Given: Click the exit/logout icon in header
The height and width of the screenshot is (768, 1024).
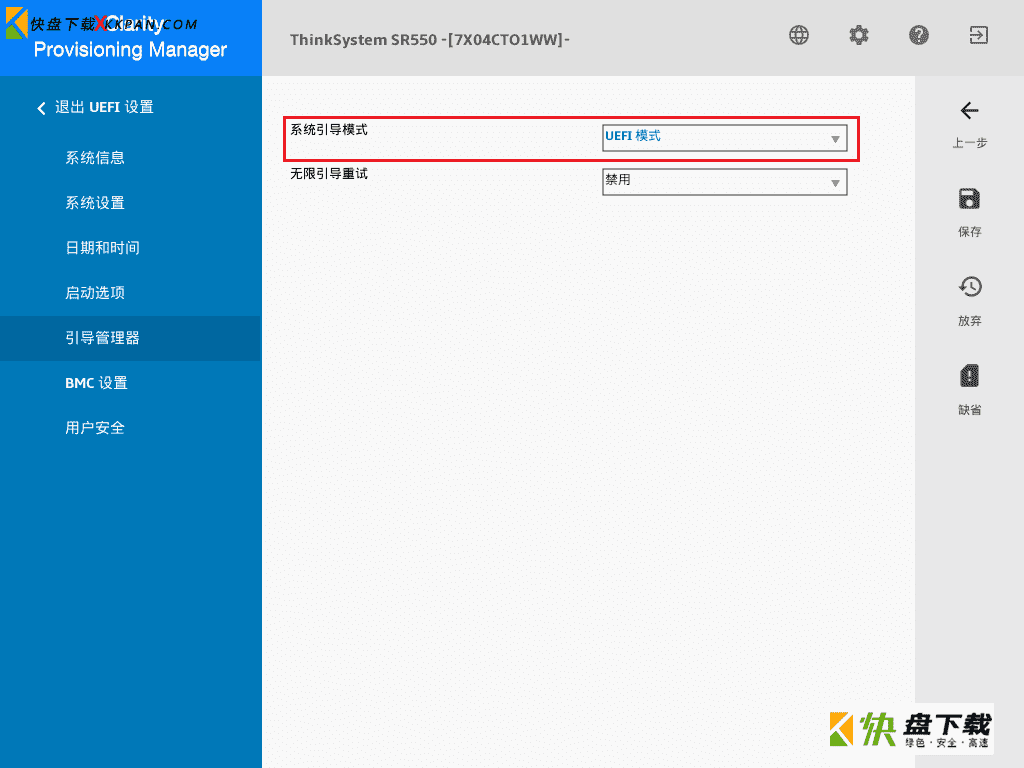Looking at the screenshot, I should pos(978,35).
